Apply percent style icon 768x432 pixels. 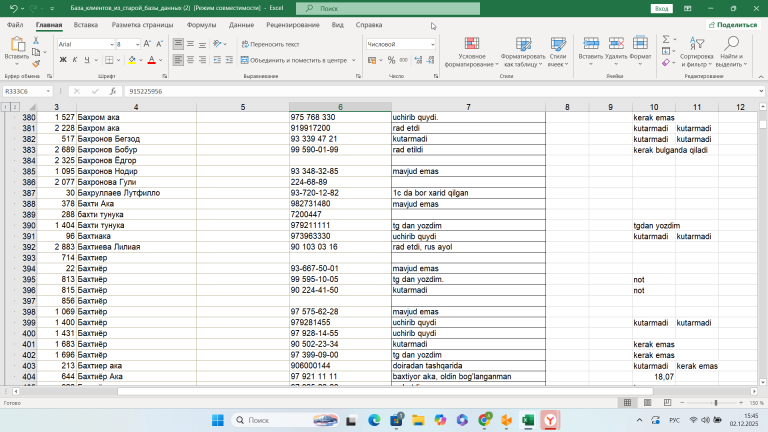pyautogui.click(x=391, y=60)
